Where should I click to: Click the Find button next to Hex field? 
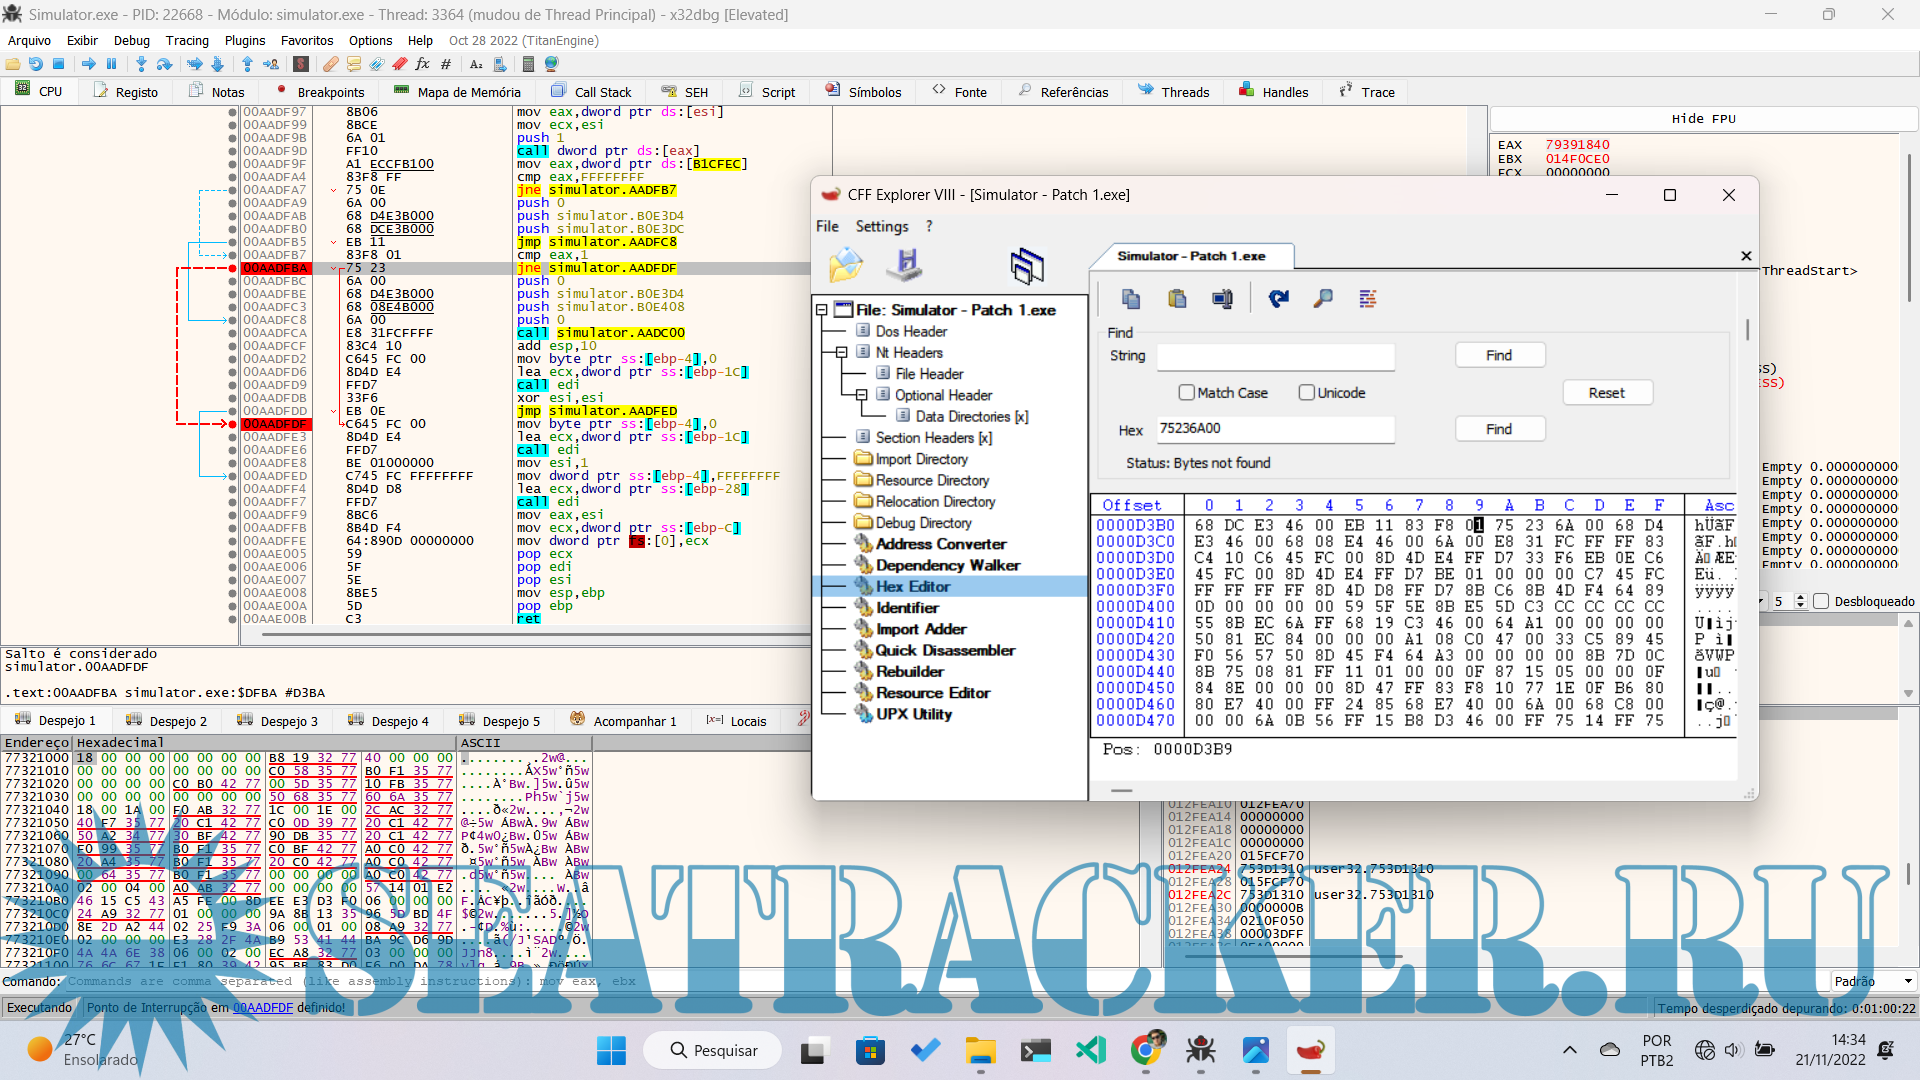[x=1499, y=429]
